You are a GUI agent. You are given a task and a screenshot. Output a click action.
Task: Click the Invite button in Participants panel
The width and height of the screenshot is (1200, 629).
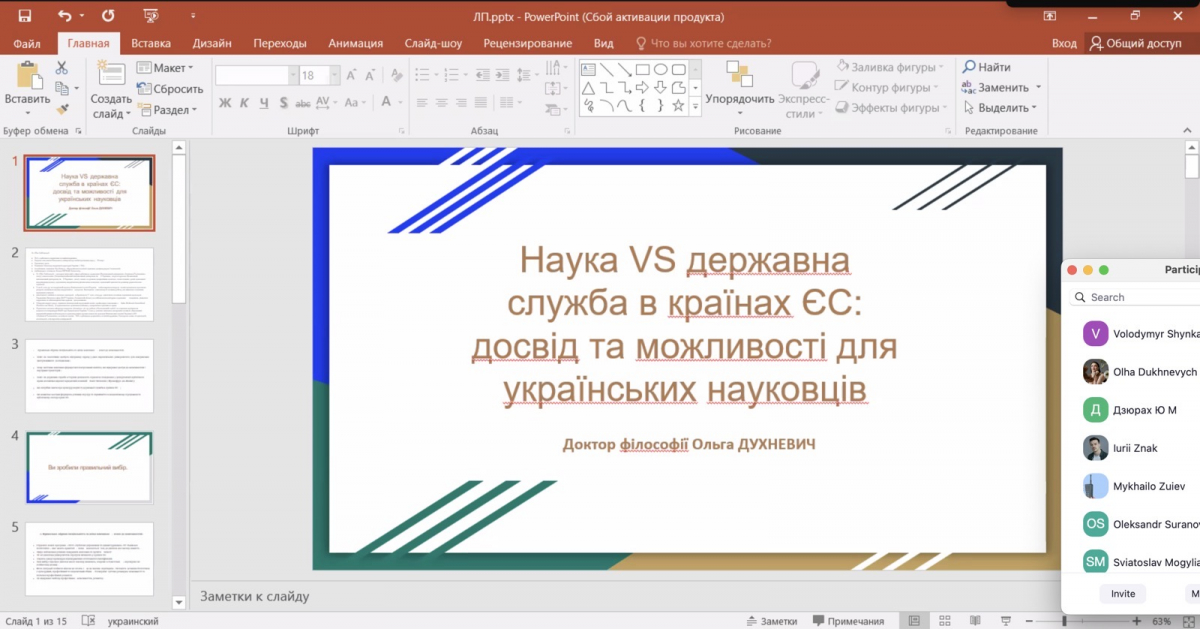tap(1122, 593)
